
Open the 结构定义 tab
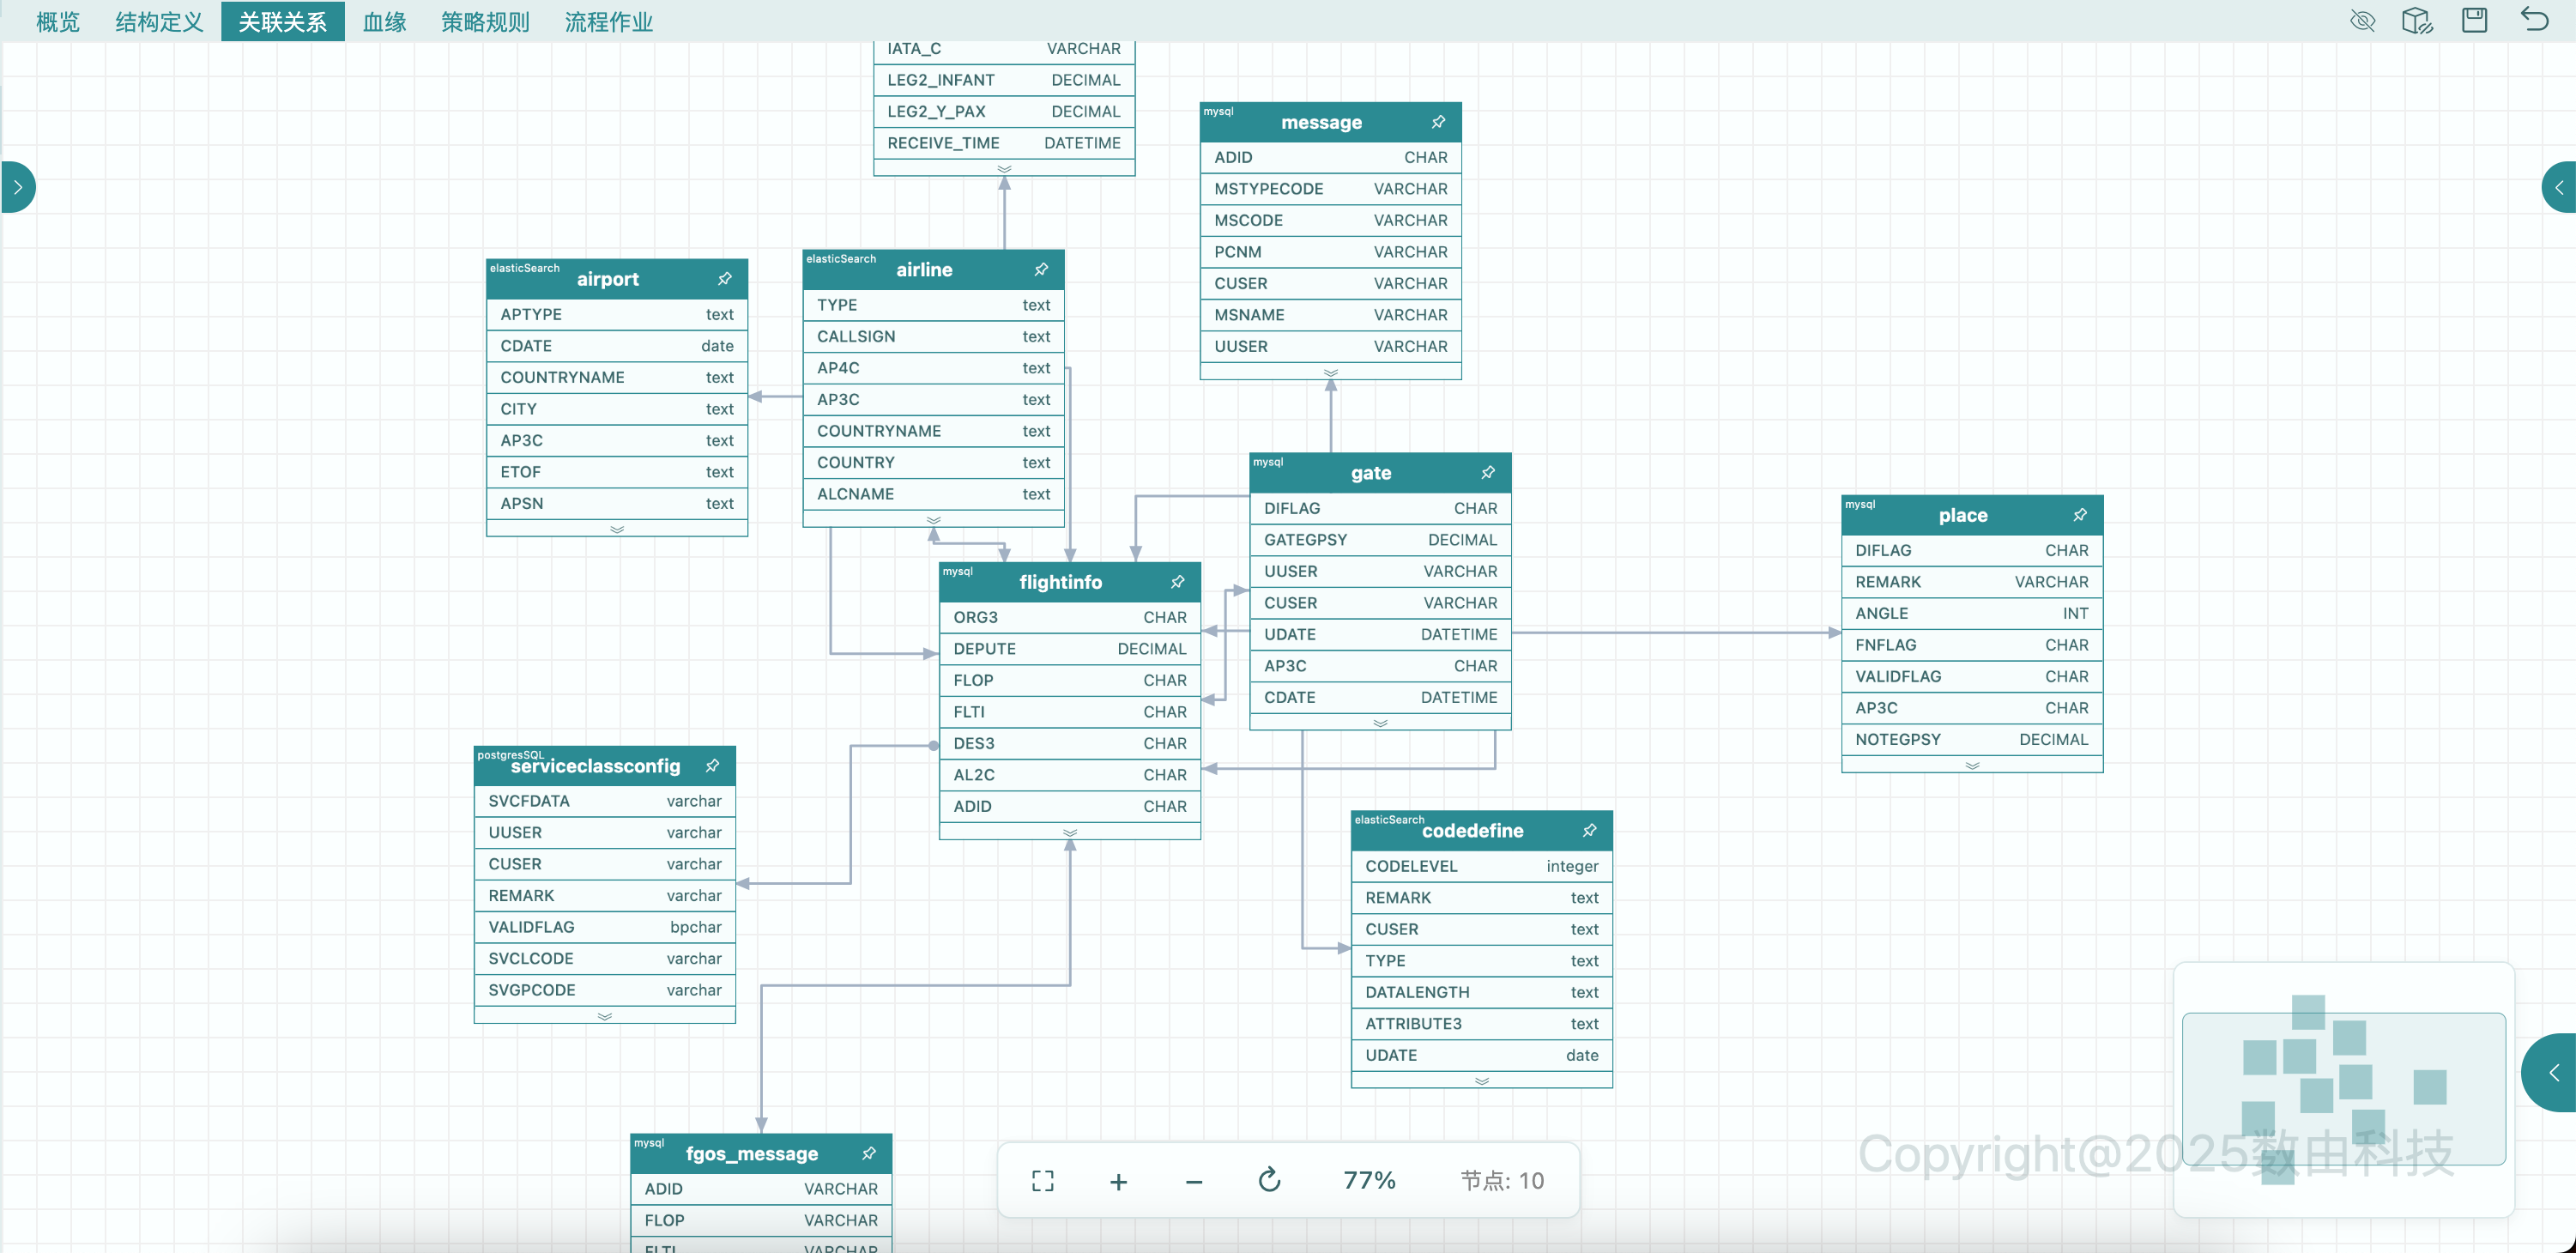tap(159, 21)
